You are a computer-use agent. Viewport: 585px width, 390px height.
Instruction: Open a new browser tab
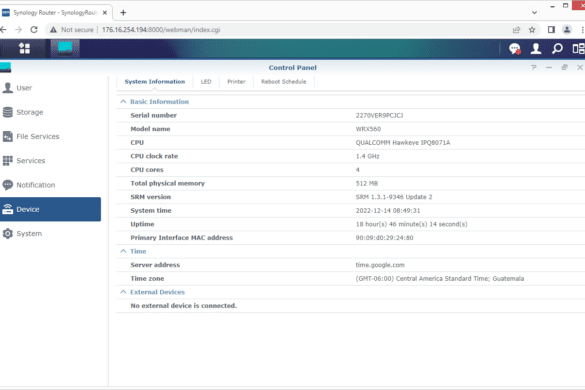(123, 13)
